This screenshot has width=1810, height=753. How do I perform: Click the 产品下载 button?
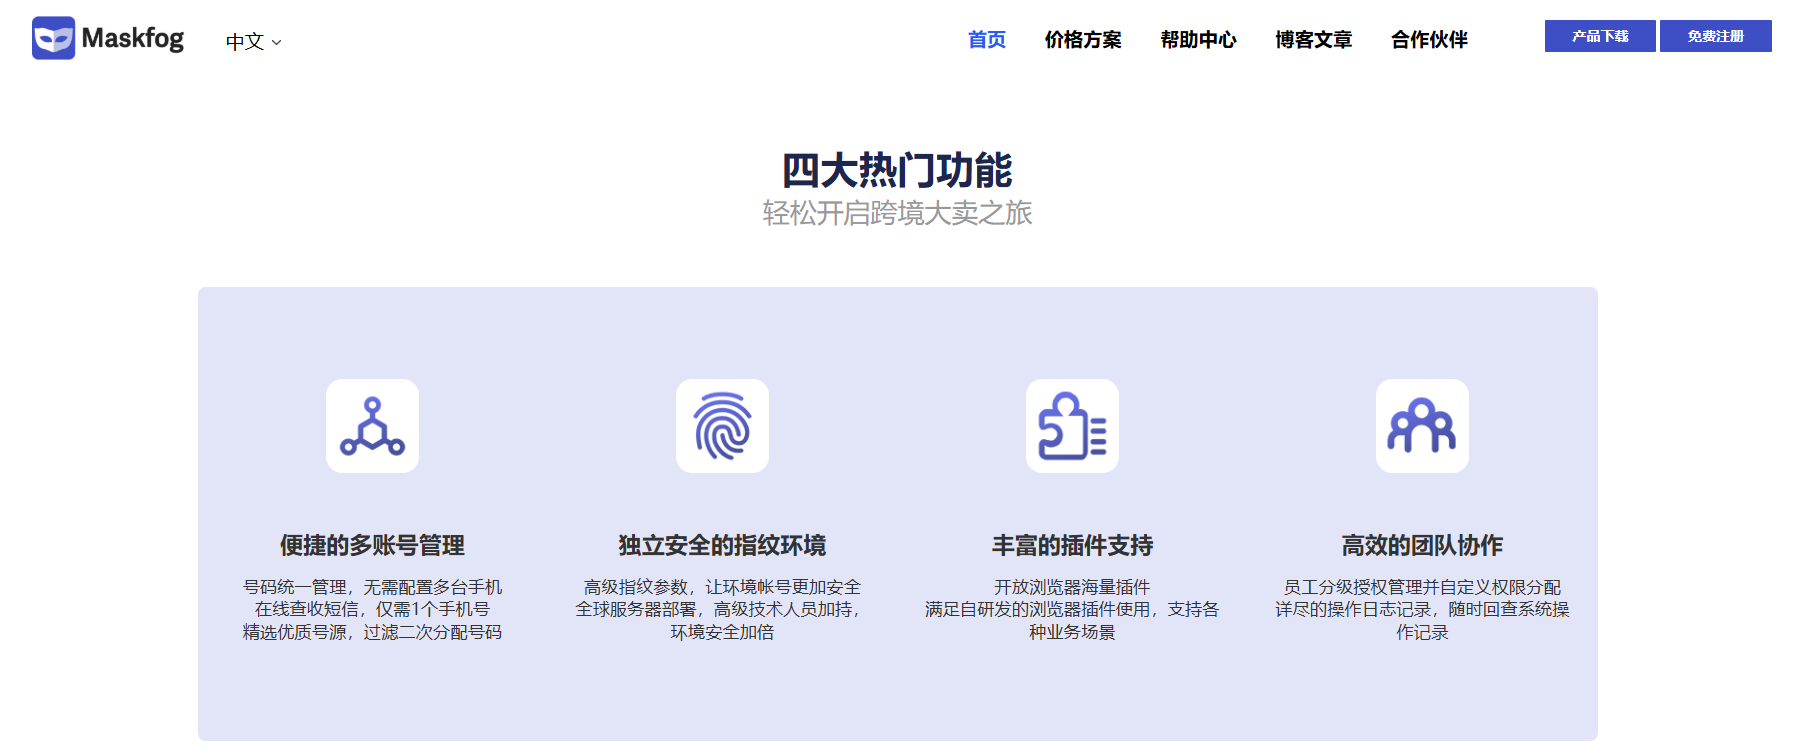coord(1600,36)
